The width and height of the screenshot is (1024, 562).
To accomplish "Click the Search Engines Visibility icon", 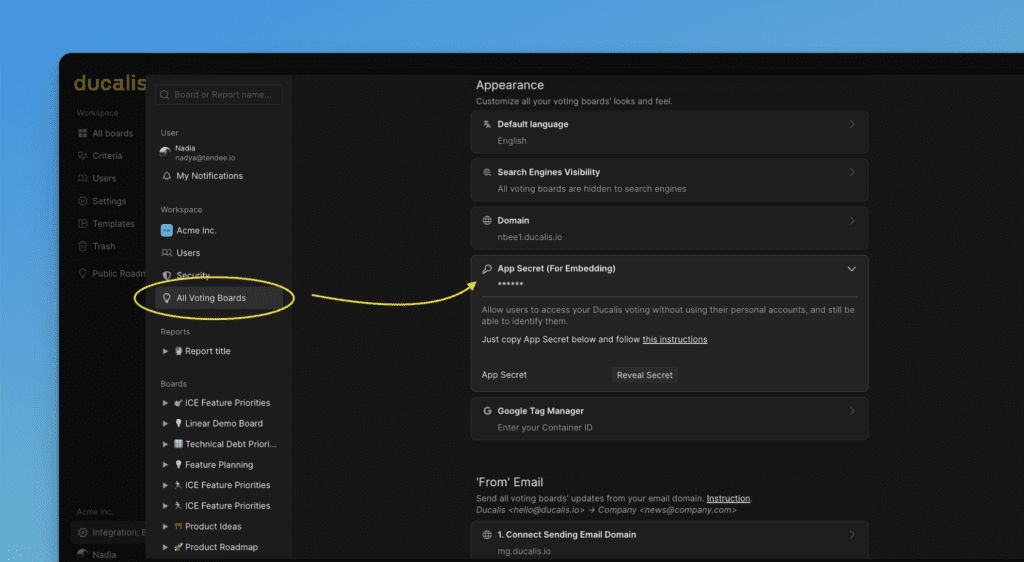I will pos(487,173).
